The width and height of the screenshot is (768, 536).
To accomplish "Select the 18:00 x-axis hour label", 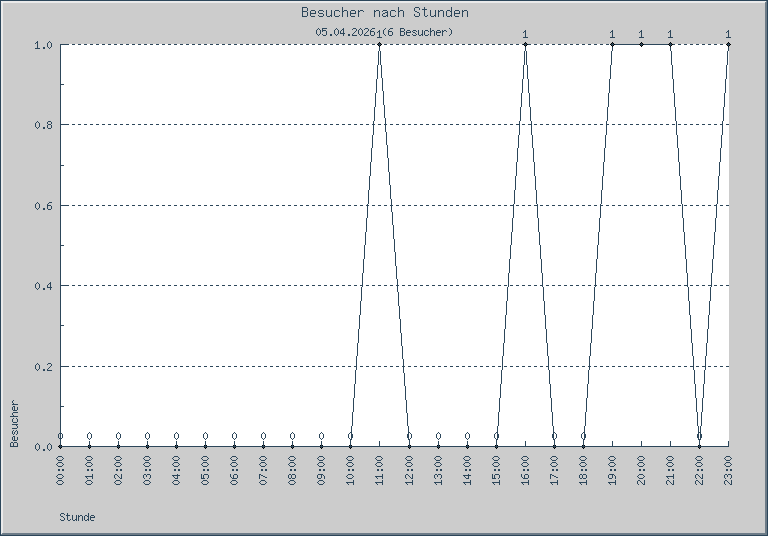I will click(583, 471).
